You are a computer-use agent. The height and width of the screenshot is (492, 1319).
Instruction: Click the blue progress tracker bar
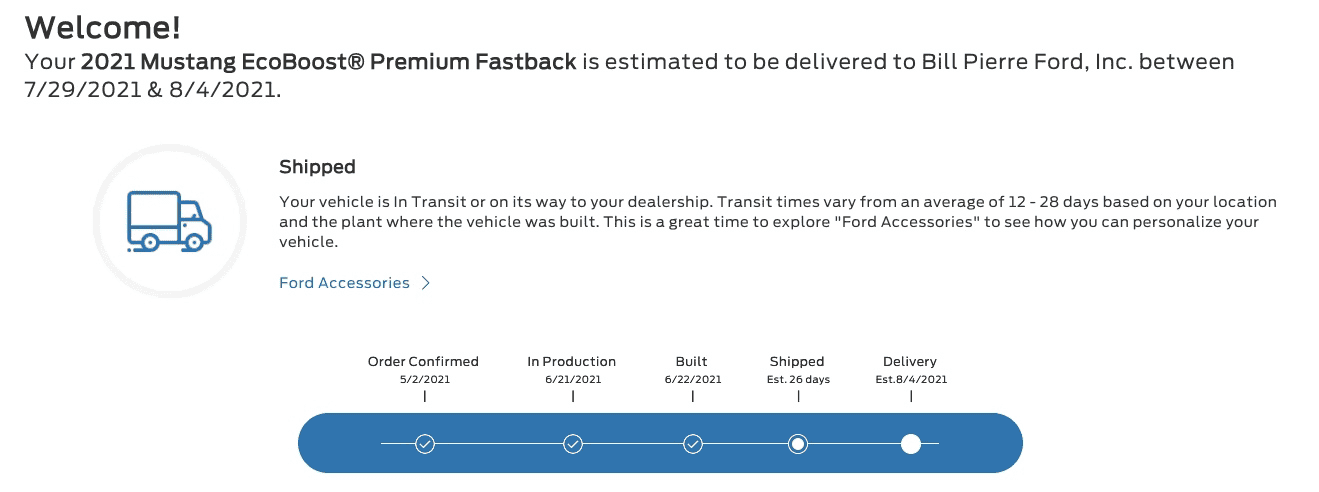[x=660, y=443]
